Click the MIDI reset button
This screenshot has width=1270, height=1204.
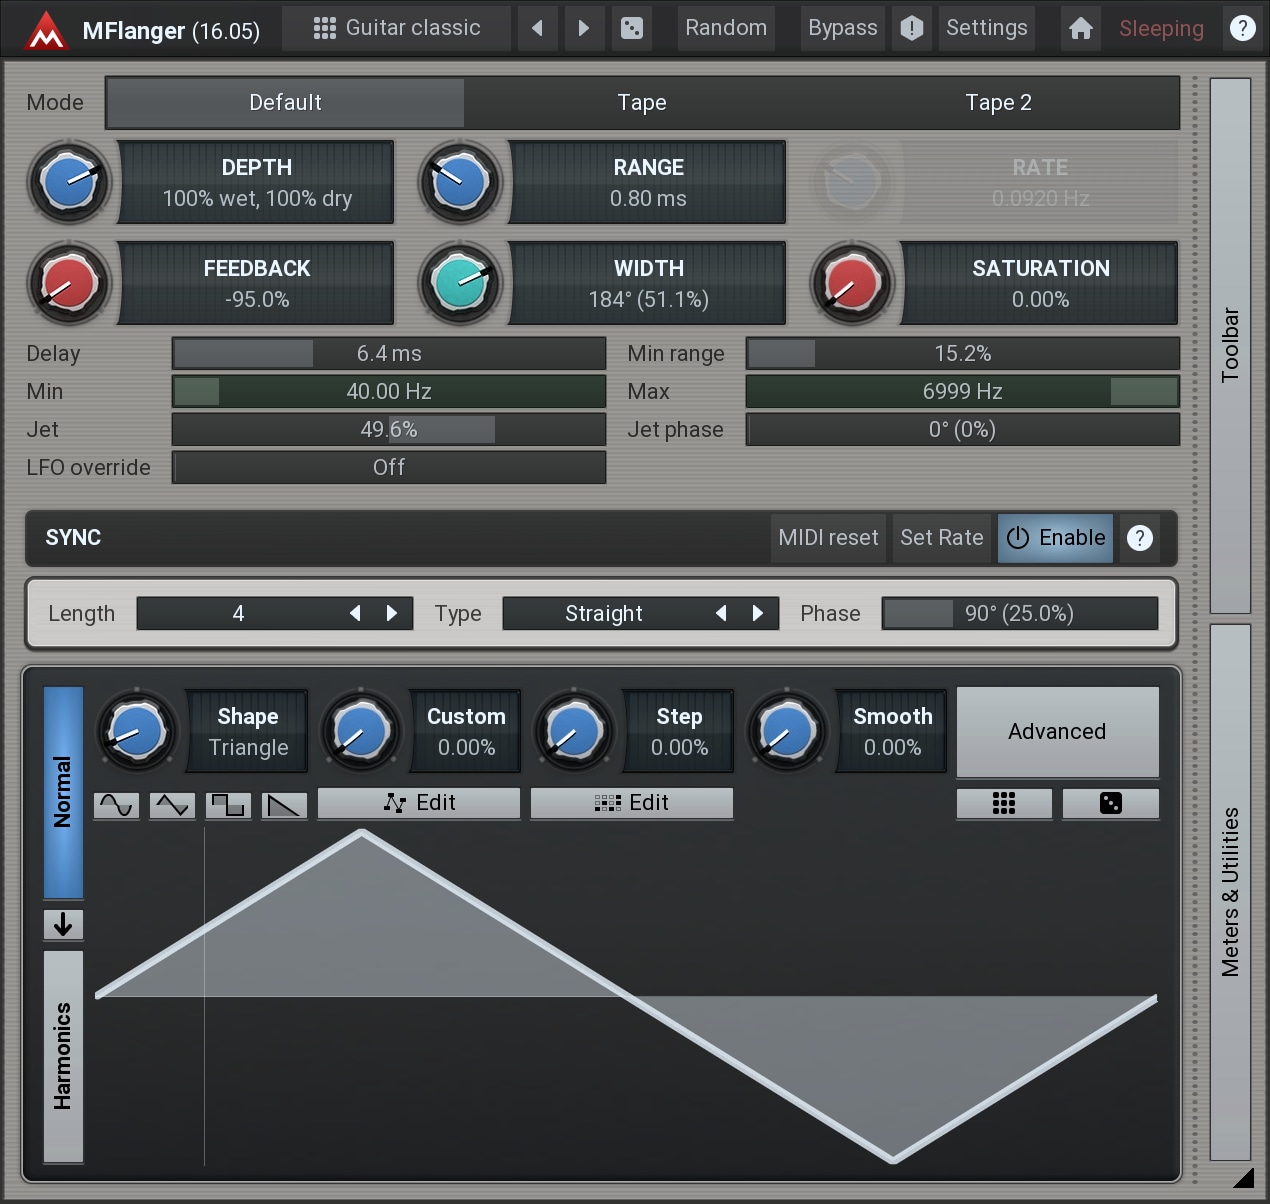[829, 538]
